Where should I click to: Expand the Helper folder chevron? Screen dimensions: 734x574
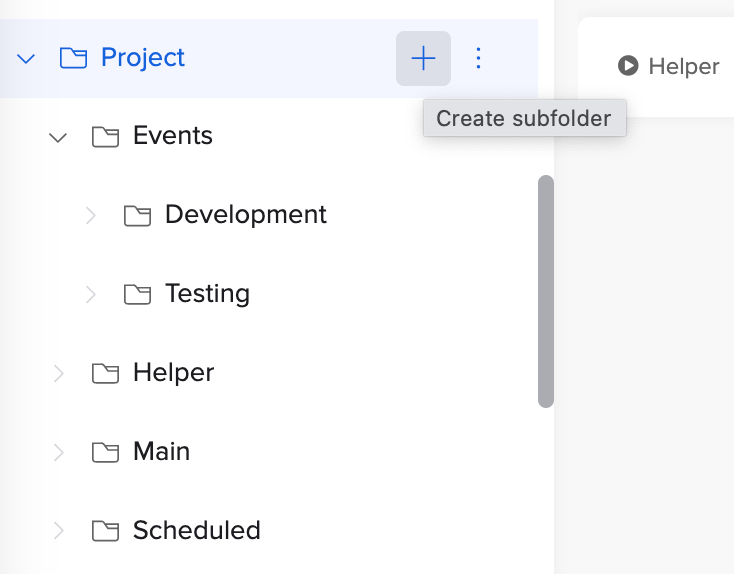point(59,373)
